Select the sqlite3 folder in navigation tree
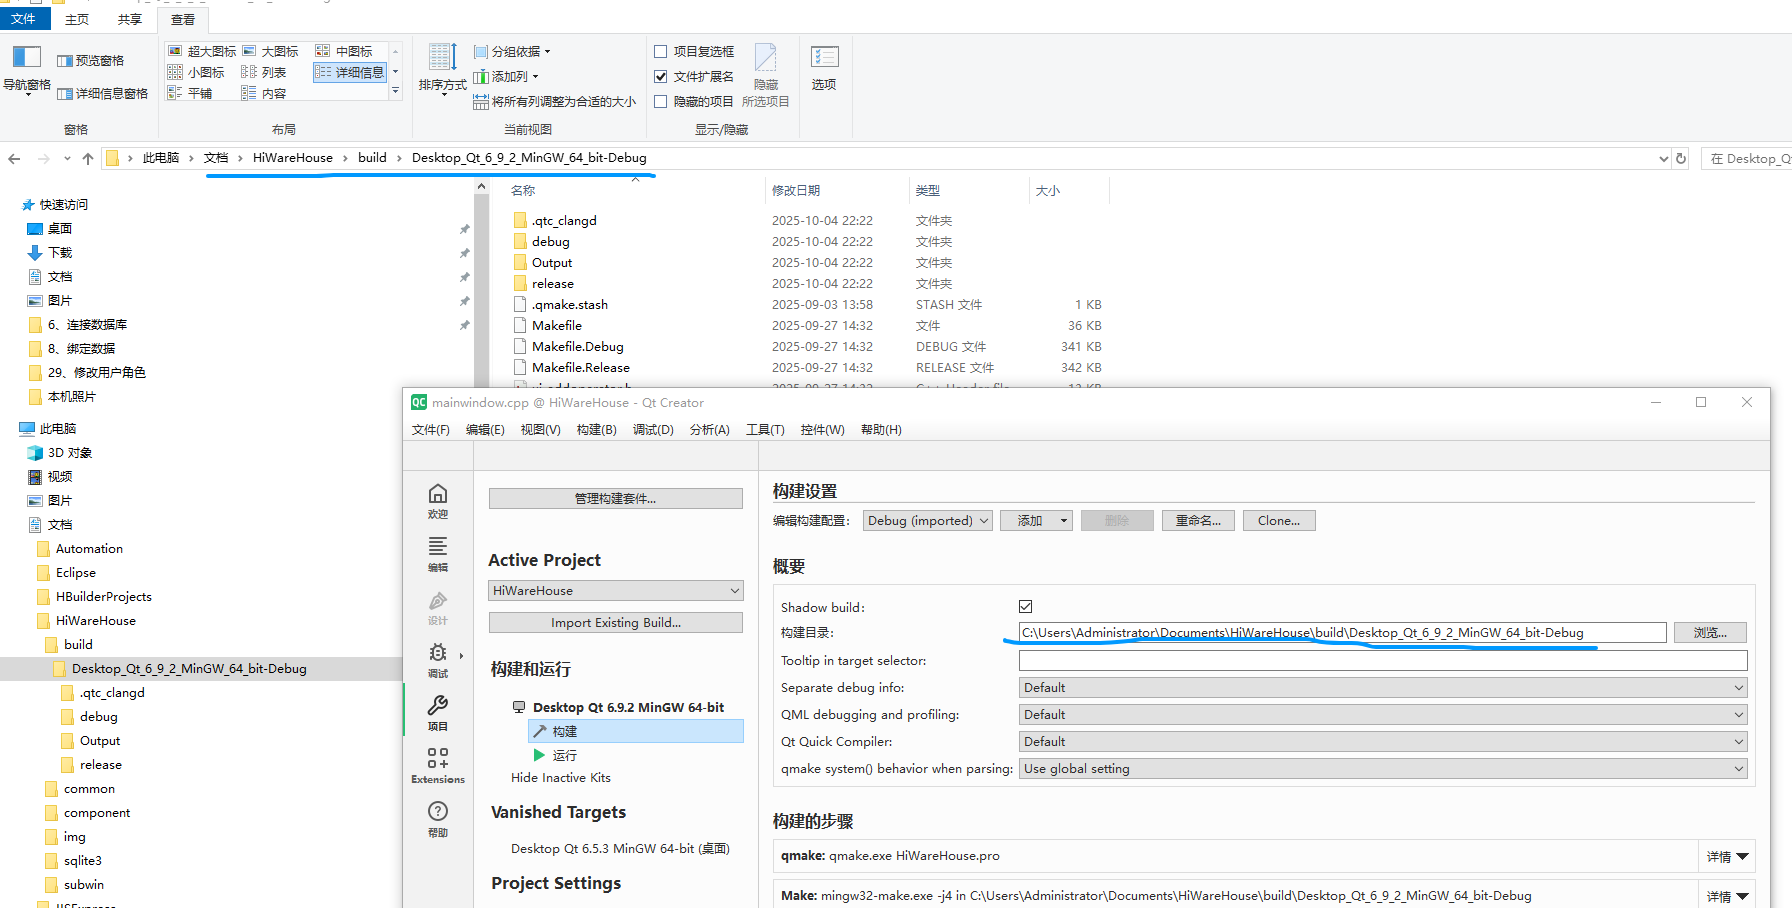This screenshot has width=1792, height=908. 83,860
